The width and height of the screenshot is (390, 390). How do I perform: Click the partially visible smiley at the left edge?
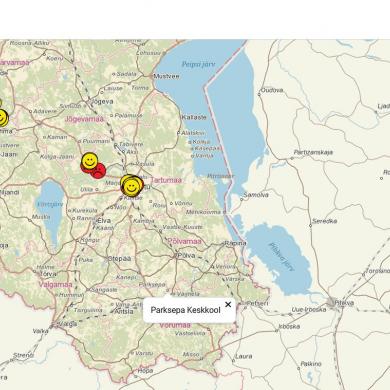pos(3,118)
